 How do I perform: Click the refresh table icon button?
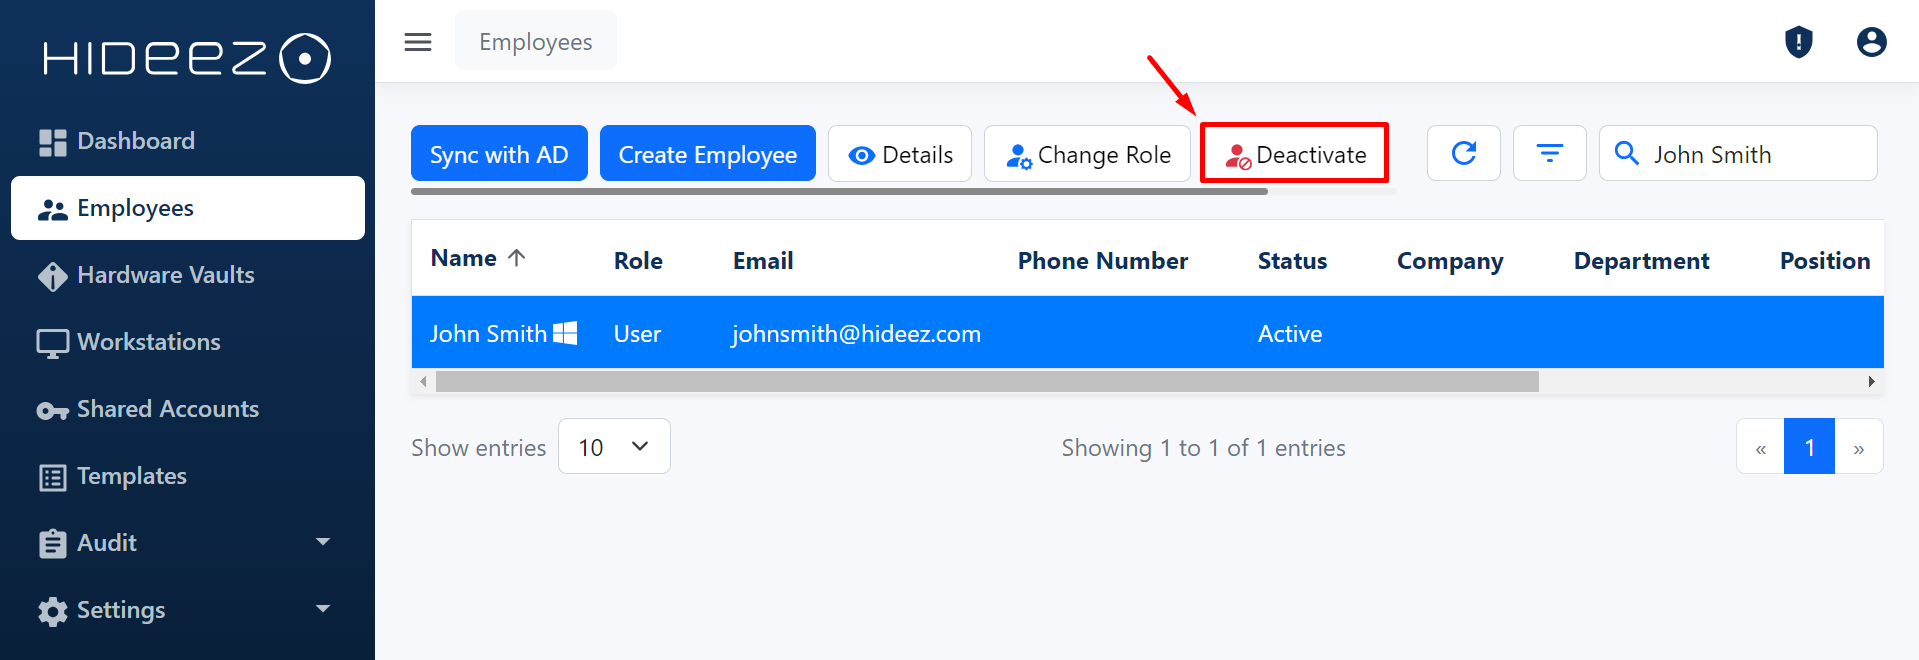click(1463, 153)
